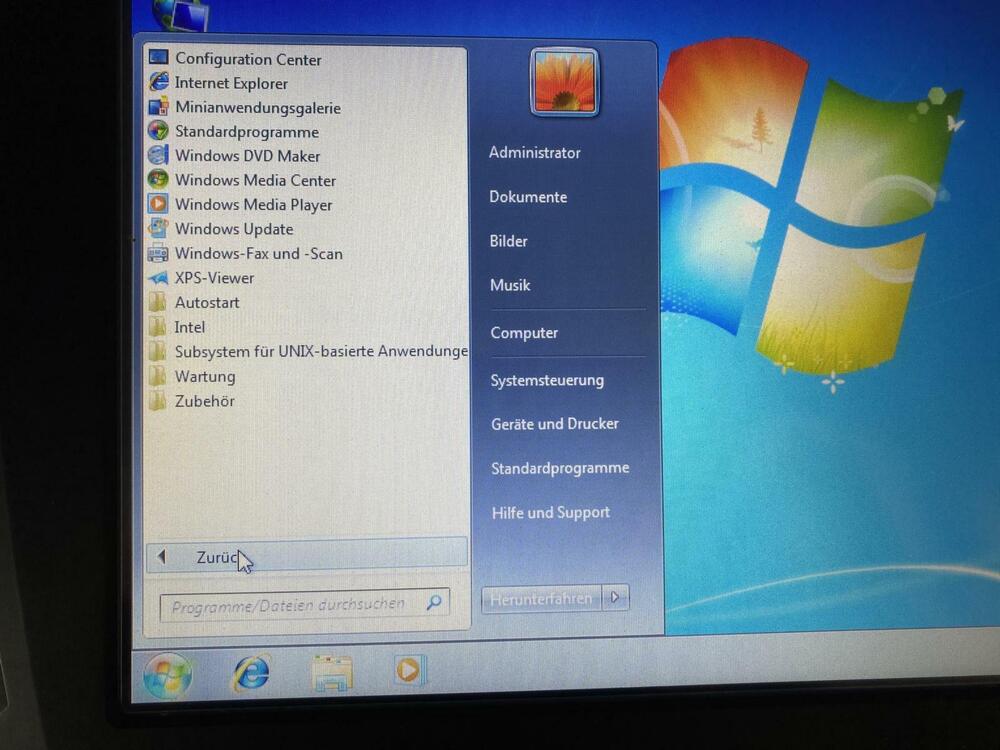Viewport: 1000px width, 750px height.
Task: Click the Windows Media Center icon
Action: click(x=158, y=179)
